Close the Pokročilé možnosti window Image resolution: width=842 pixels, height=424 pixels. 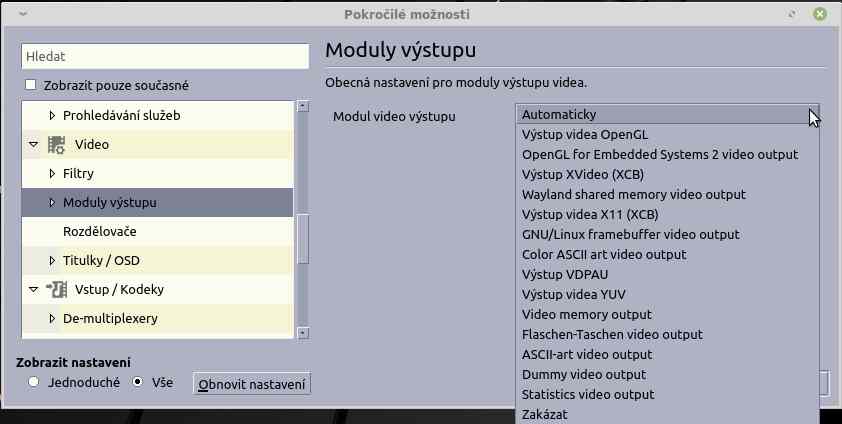820,14
